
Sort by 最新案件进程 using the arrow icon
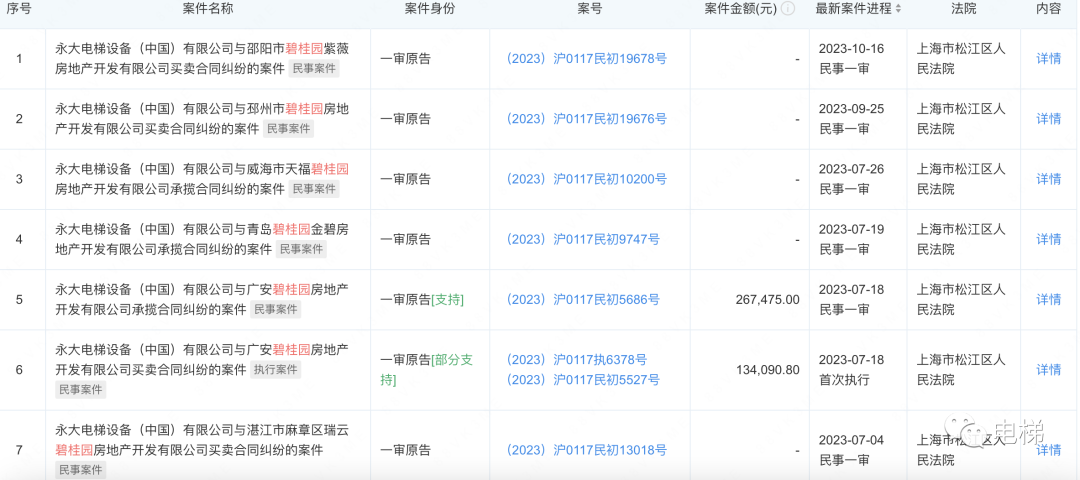click(x=898, y=10)
